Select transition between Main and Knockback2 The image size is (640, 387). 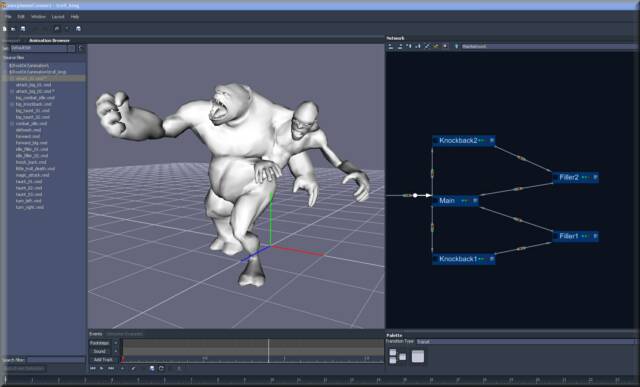(x=432, y=173)
